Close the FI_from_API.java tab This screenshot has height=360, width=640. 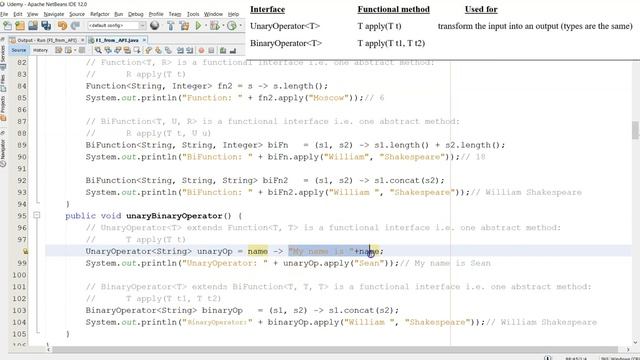point(144,40)
